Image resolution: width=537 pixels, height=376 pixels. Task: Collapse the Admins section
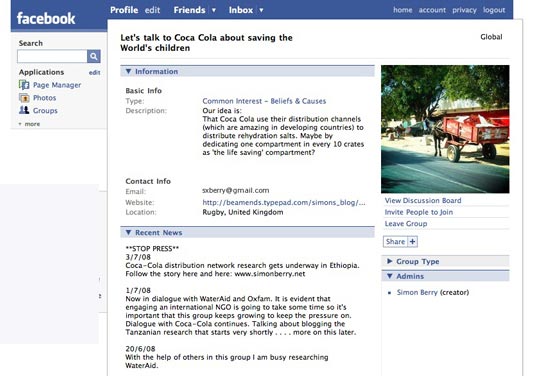point(389,276)
